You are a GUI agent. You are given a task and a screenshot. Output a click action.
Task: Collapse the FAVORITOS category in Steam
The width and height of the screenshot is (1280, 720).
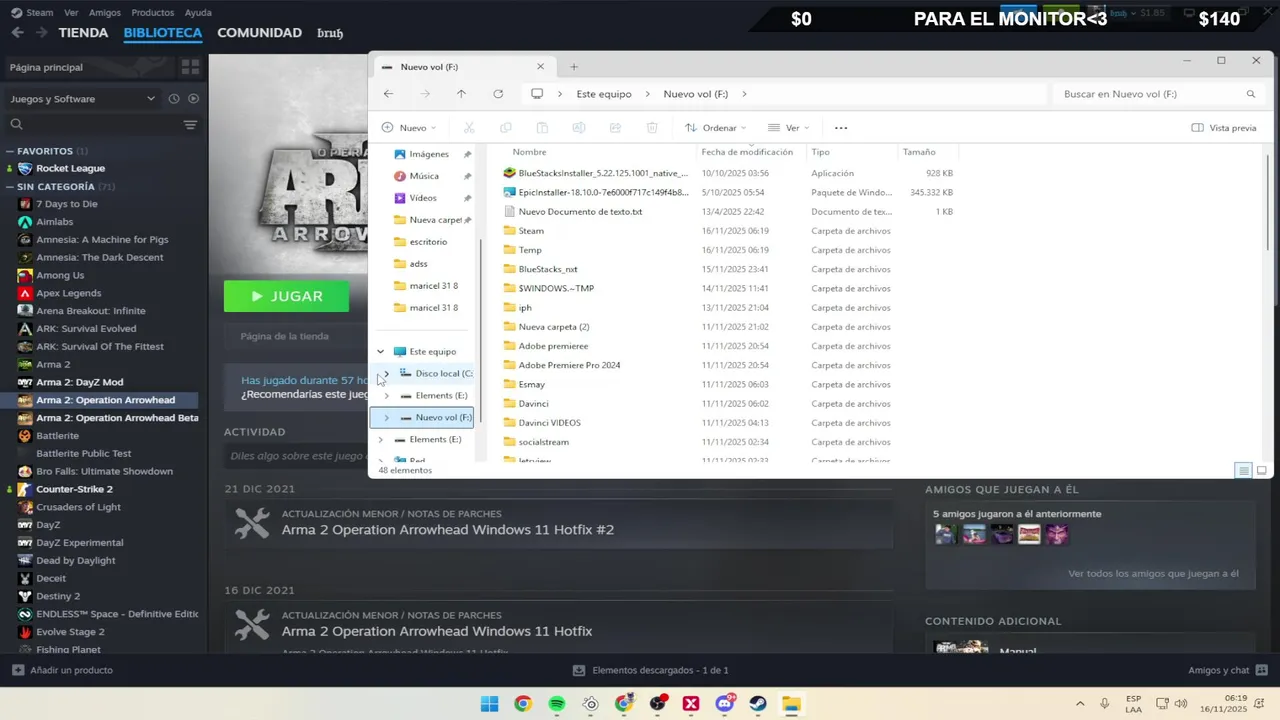(x=10, y=151)
